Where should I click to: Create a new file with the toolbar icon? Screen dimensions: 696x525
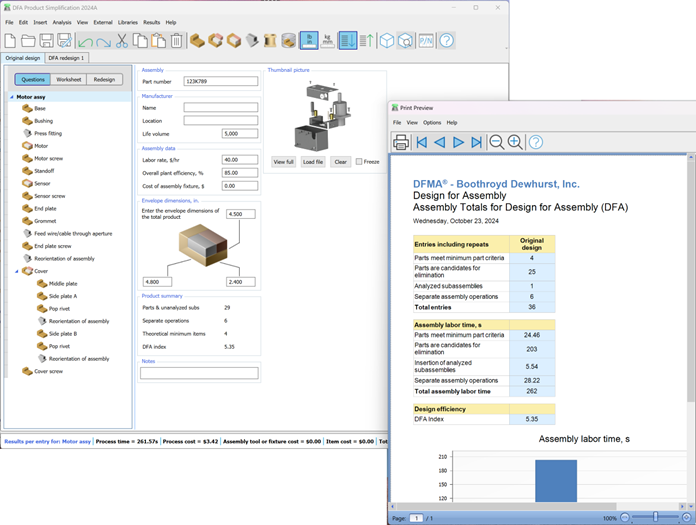(x=10, y=41)
